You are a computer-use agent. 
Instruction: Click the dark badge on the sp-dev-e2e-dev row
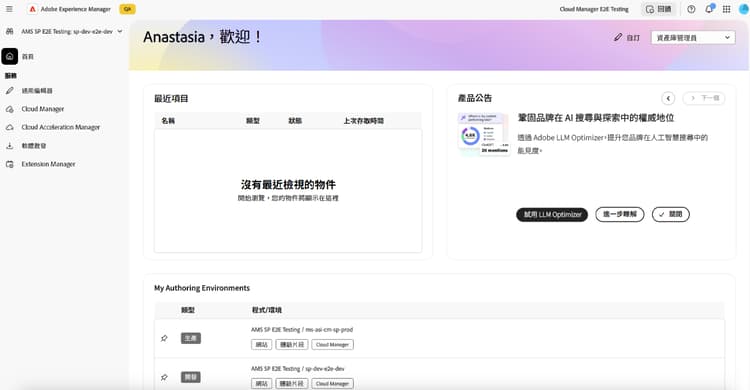click(191, 377)
